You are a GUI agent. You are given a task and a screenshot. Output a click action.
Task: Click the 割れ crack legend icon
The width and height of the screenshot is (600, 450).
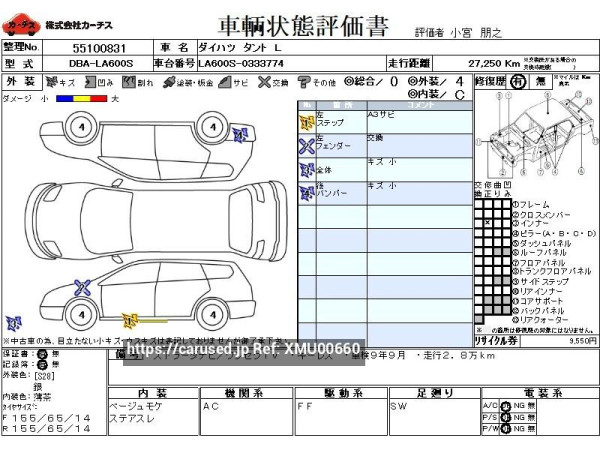pyautogui.click(x=129, y=82)
